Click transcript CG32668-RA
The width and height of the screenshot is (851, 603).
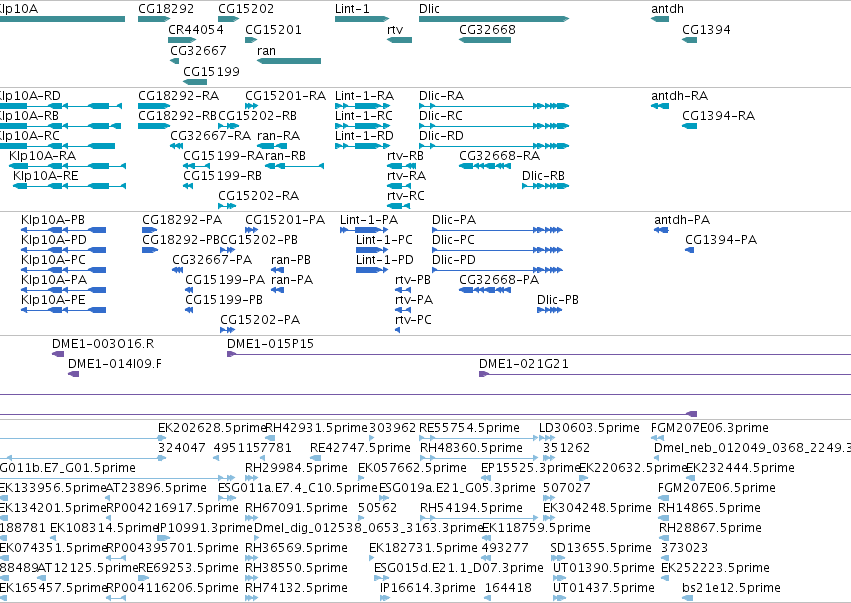[x=485, y=166]
